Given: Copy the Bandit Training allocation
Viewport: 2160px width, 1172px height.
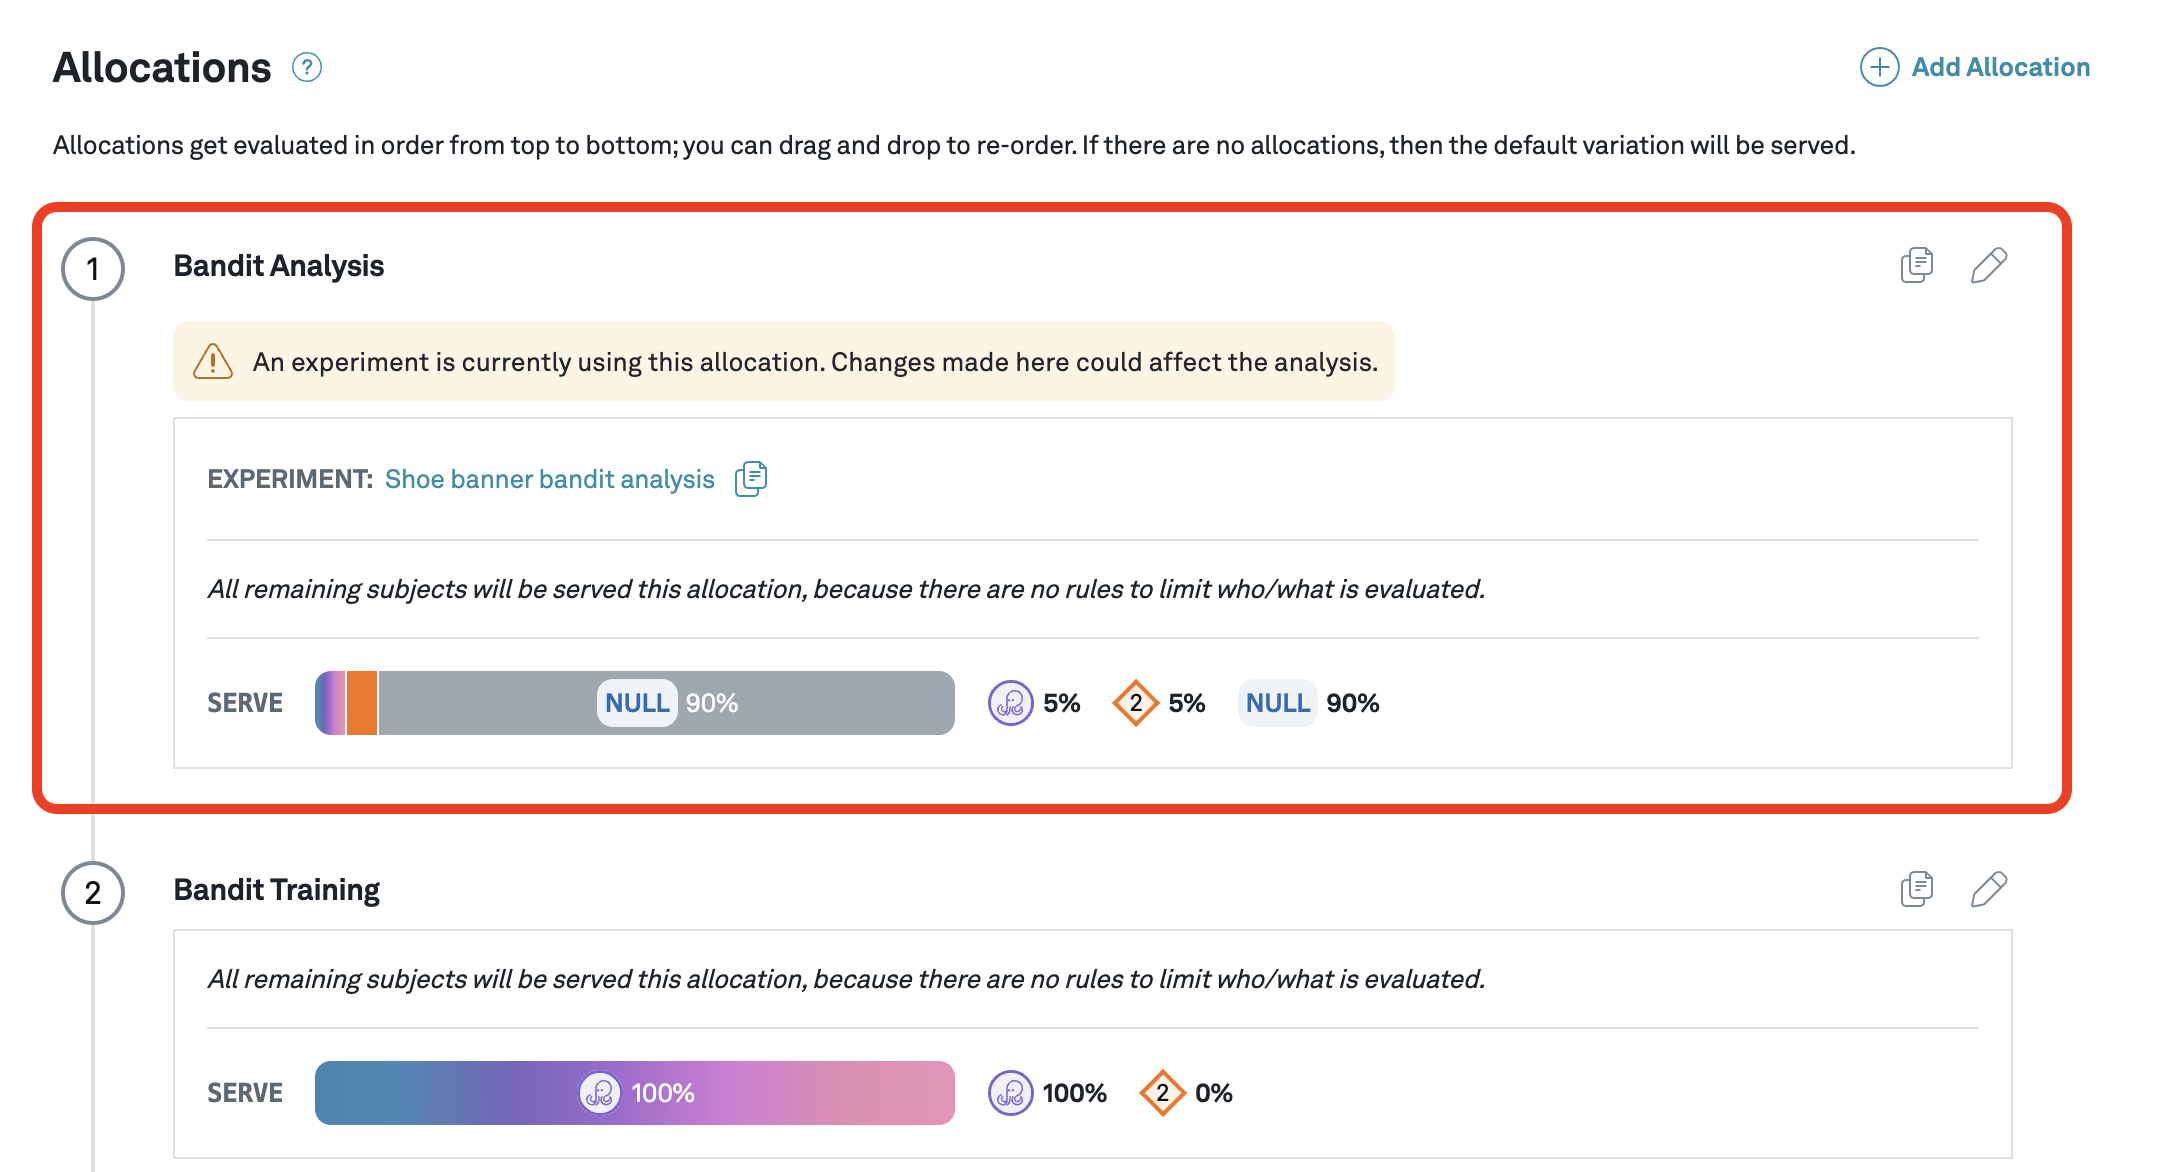Looking at the screenshot, I should click(1916, 889).
